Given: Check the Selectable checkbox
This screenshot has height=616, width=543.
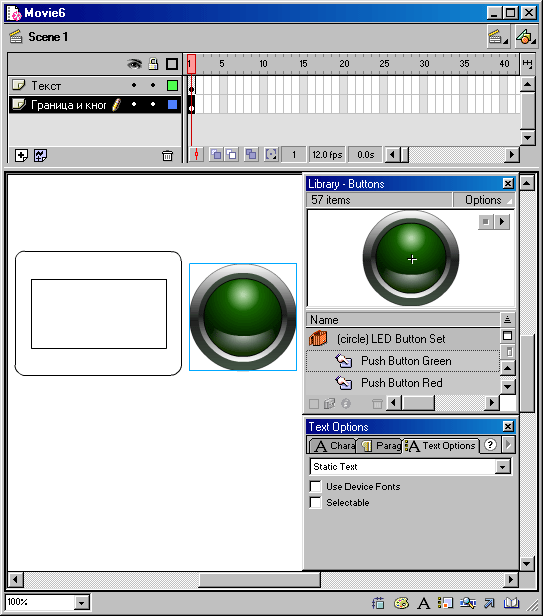Looking at the screenshot, I should pyautogui.click(x=316, y=502).
